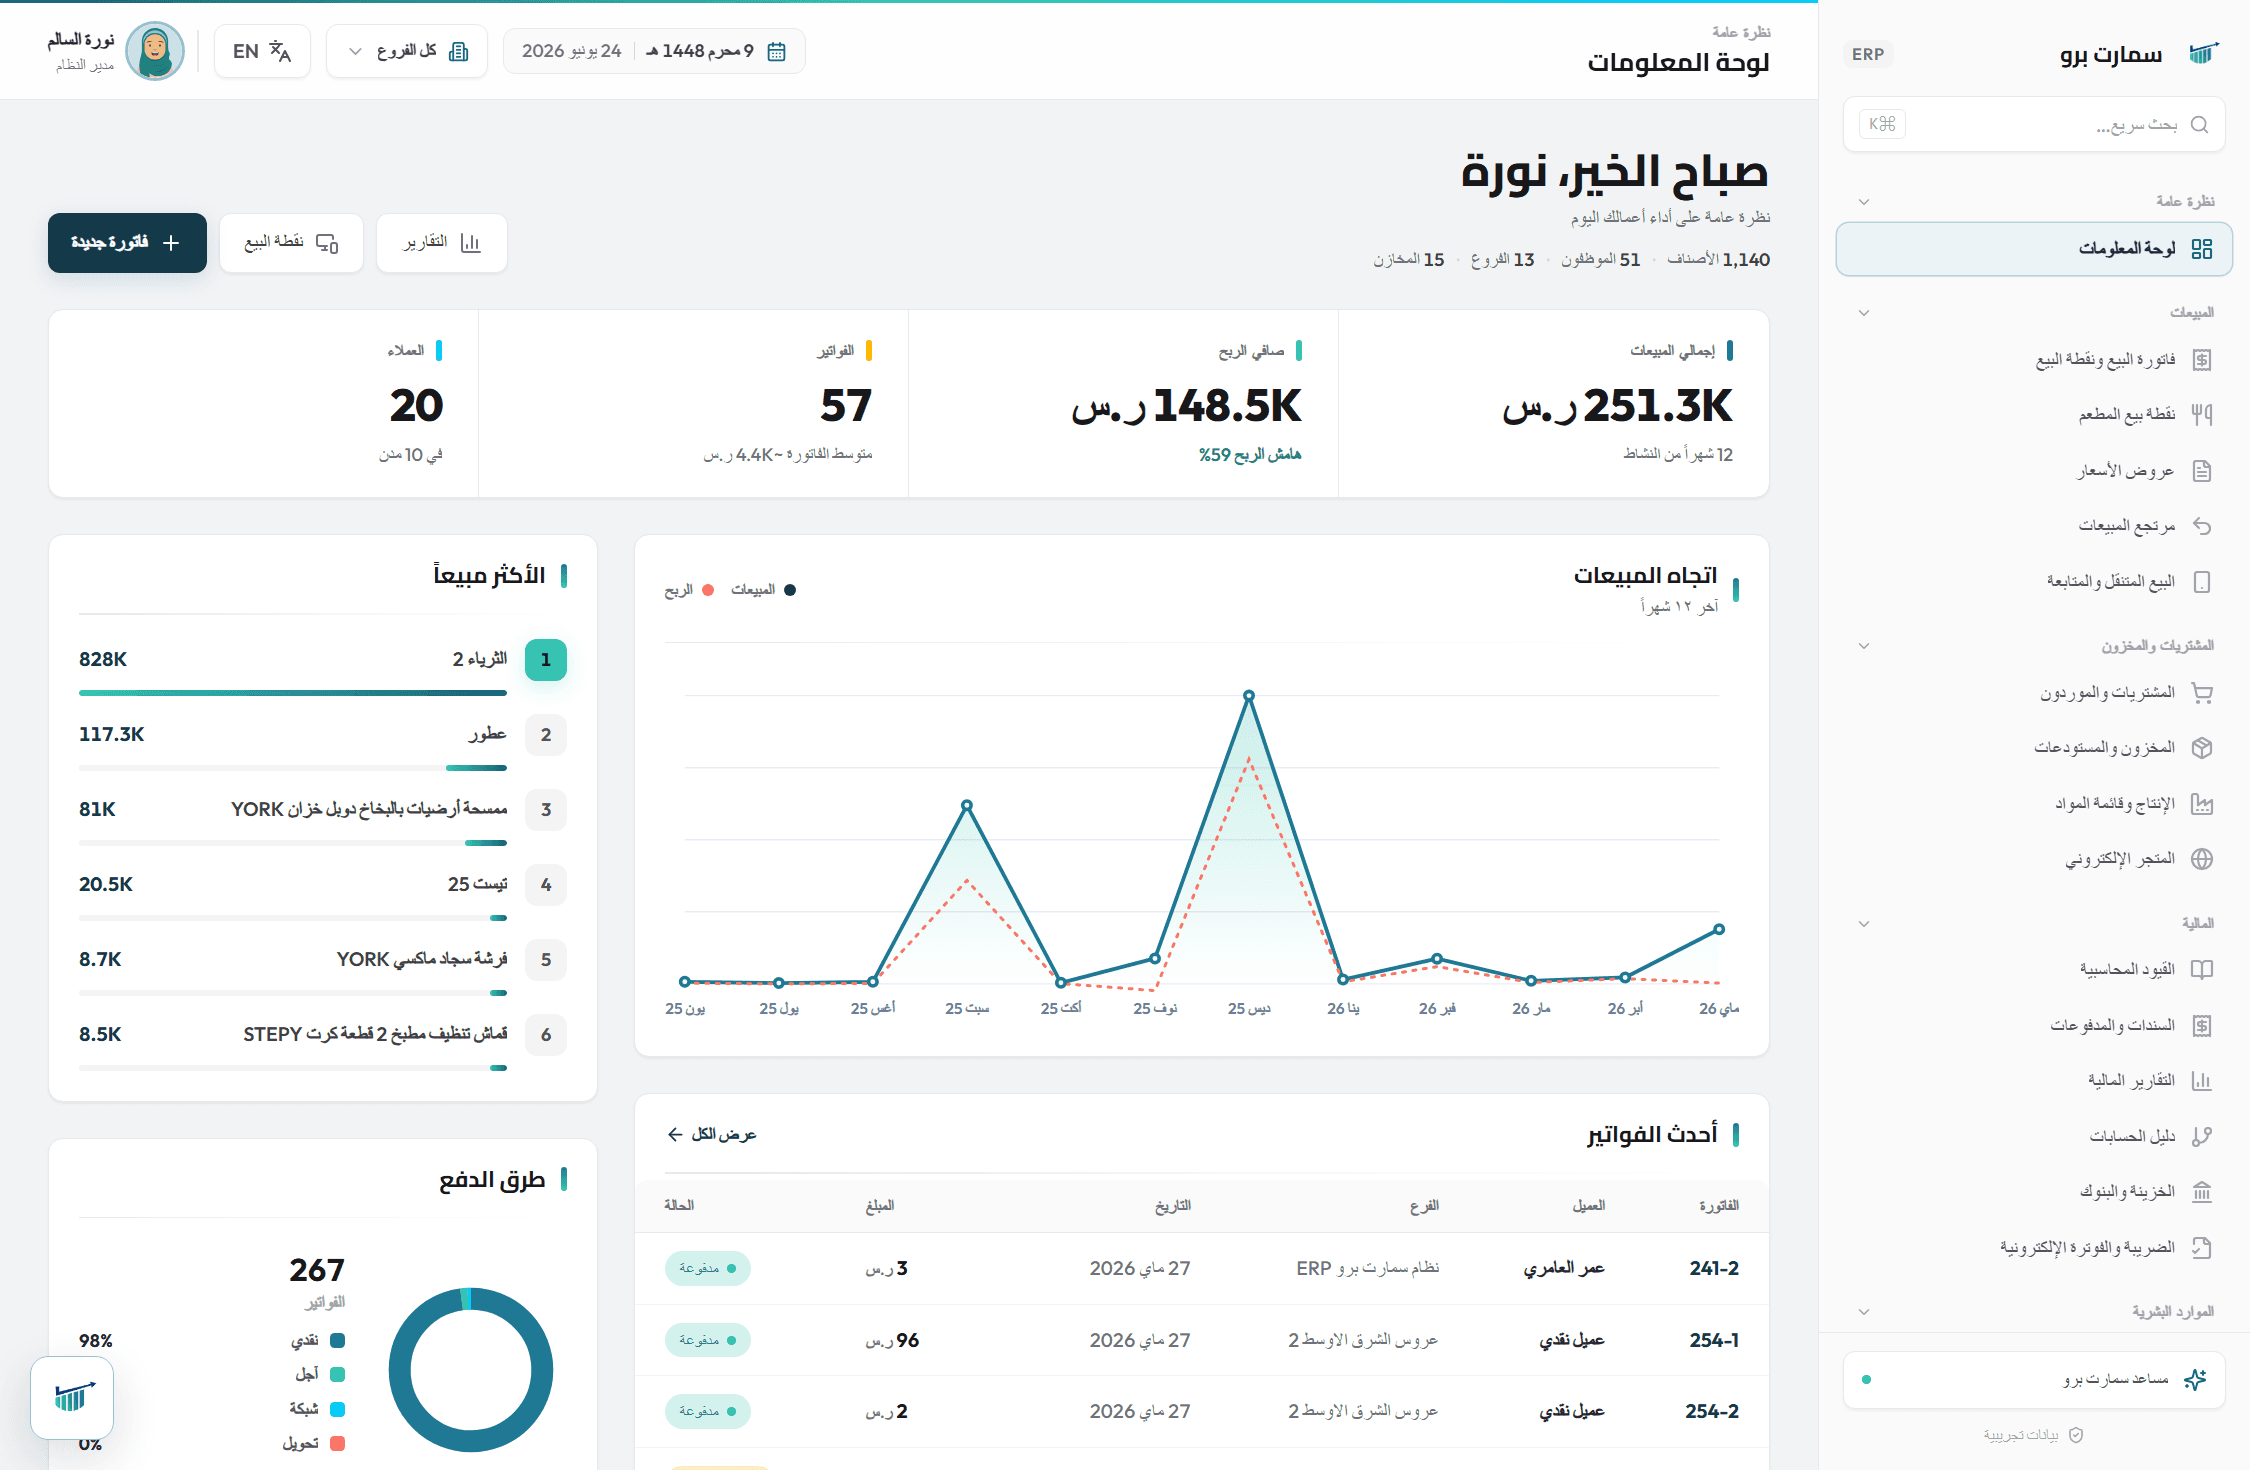
Task: Click the tax and e-invoicing icon
Action: [x=2201, y=1248]
